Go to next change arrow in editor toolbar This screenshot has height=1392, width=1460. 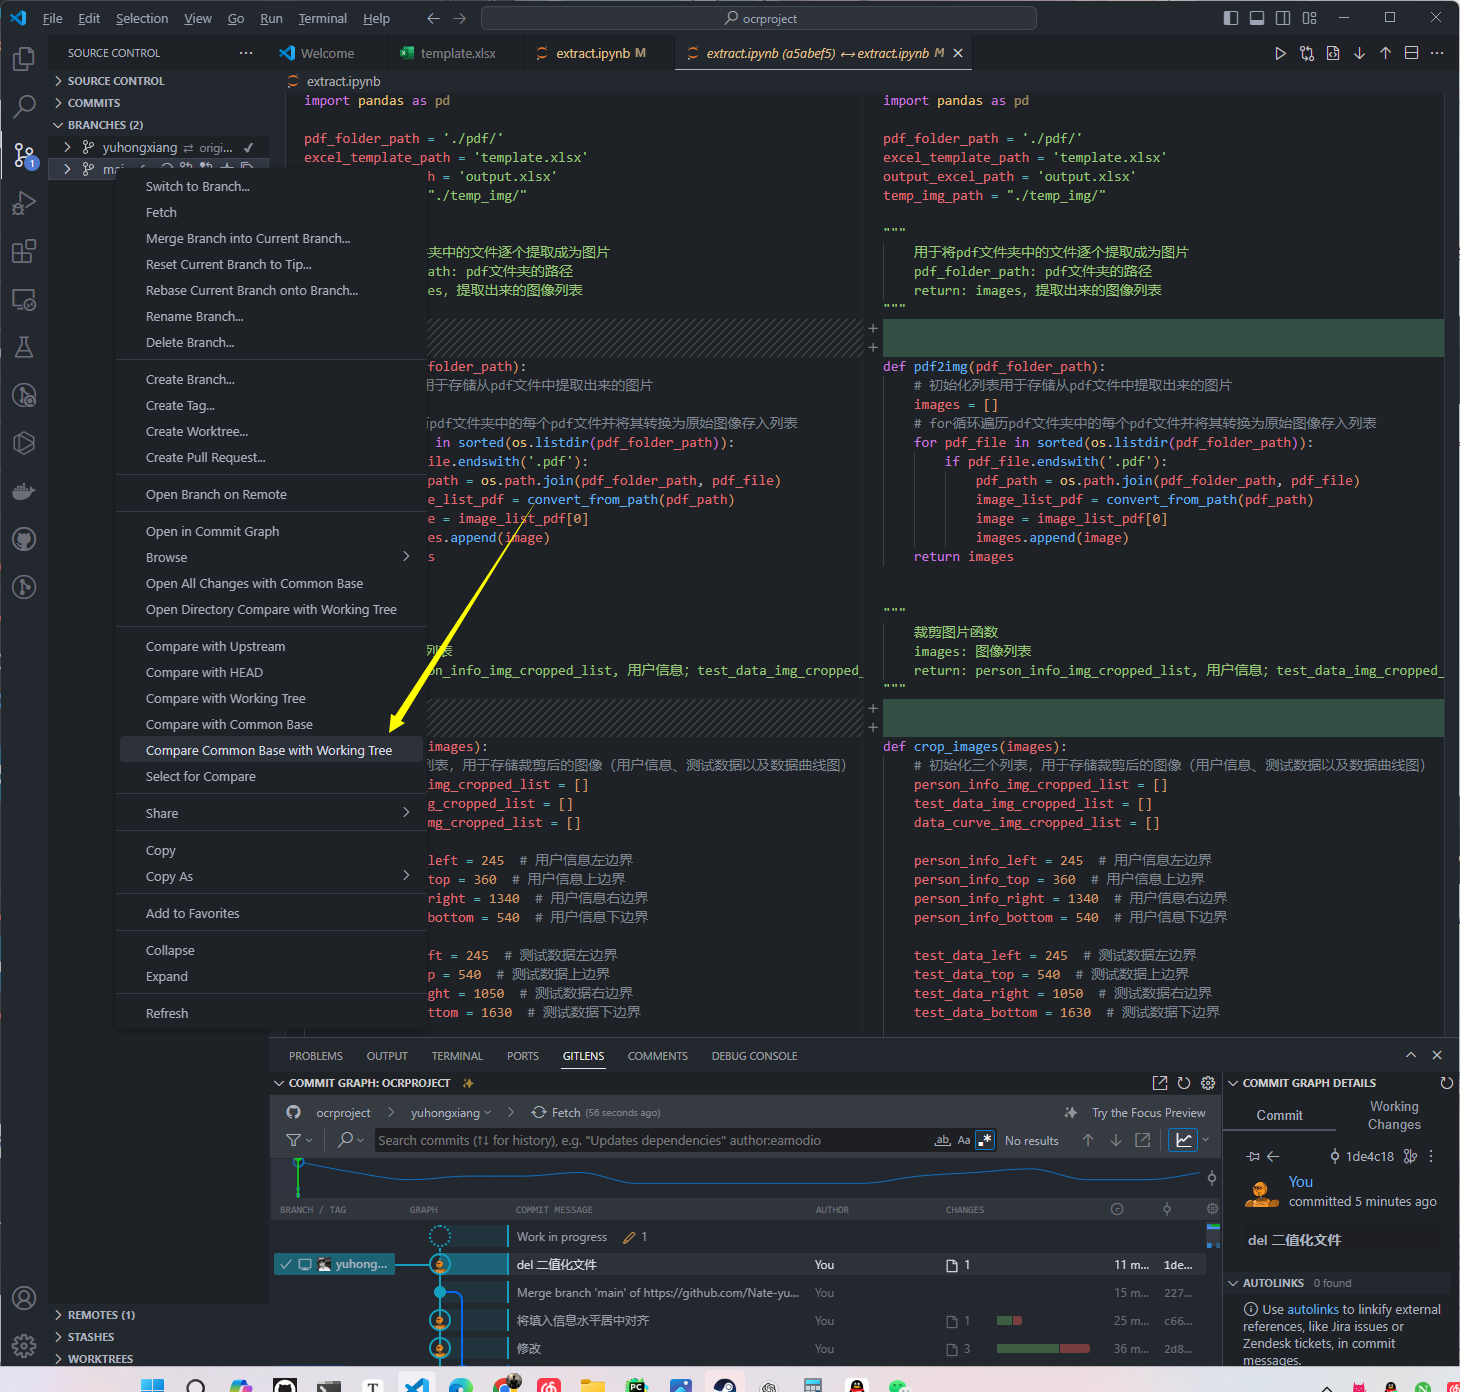click(1359, 53)
